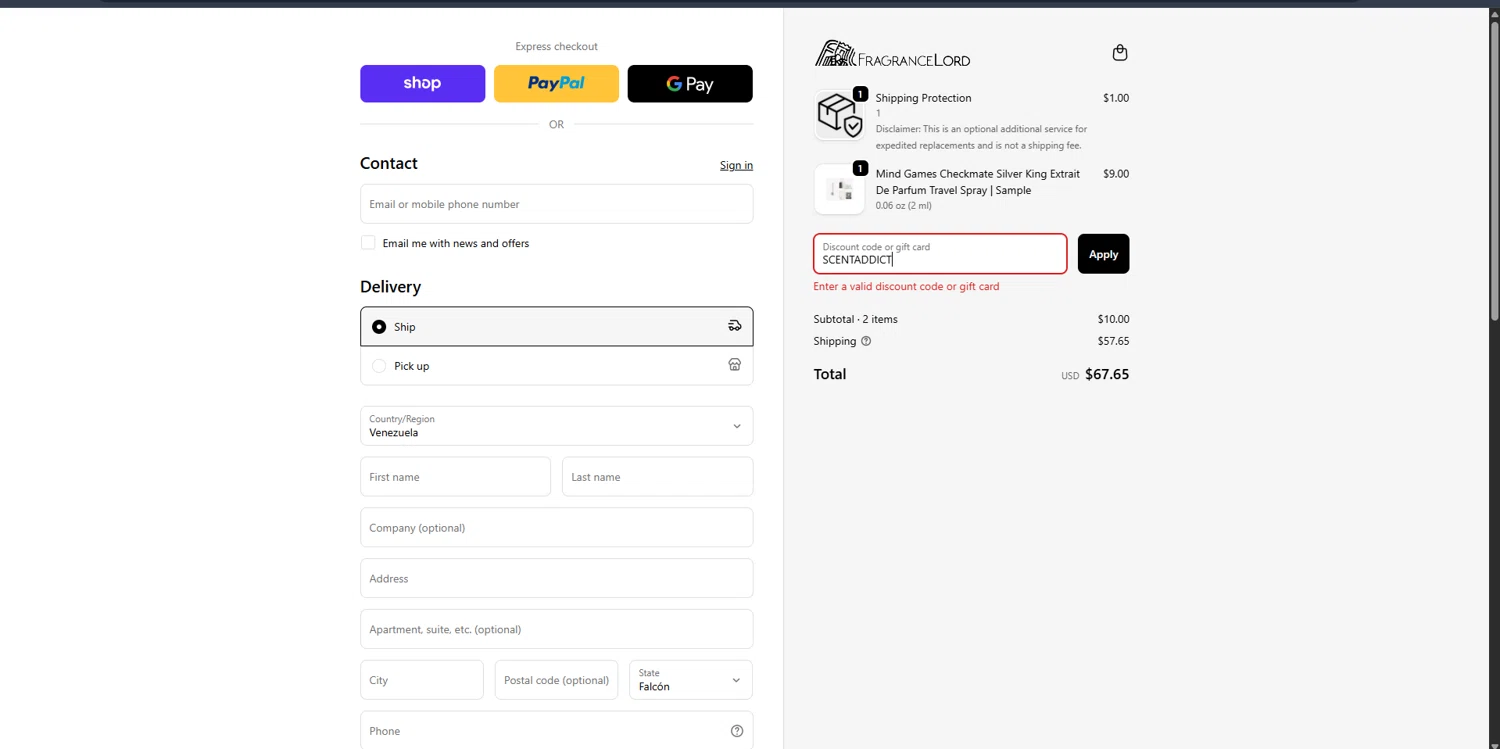Focus the Company (optional) field
Viewport: 1500px width, 749px height.
[x=556, y=528]
